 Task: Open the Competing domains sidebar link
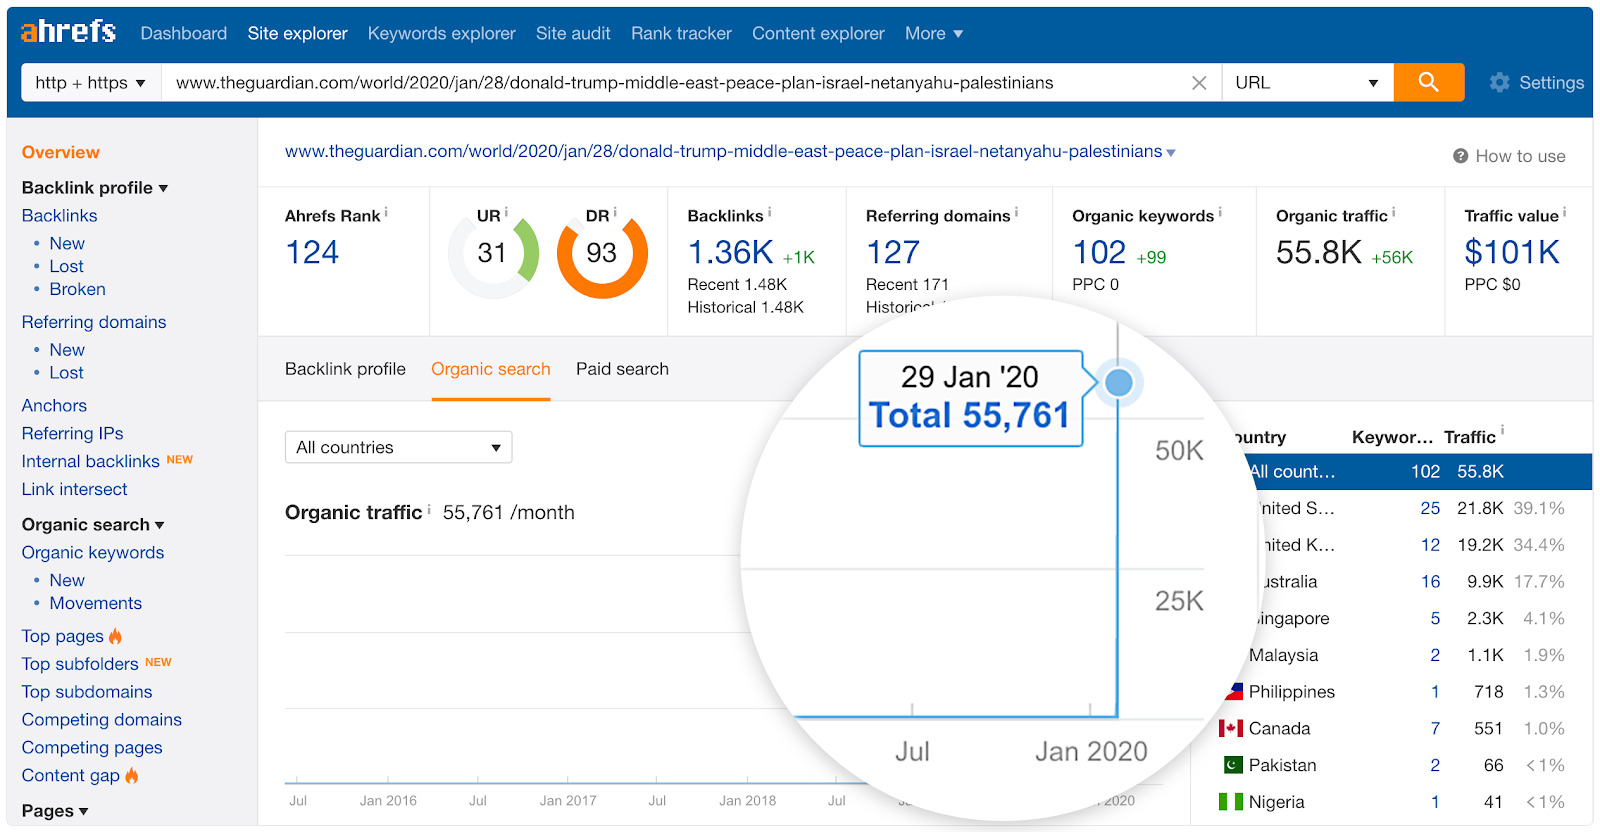coord(102,720)
